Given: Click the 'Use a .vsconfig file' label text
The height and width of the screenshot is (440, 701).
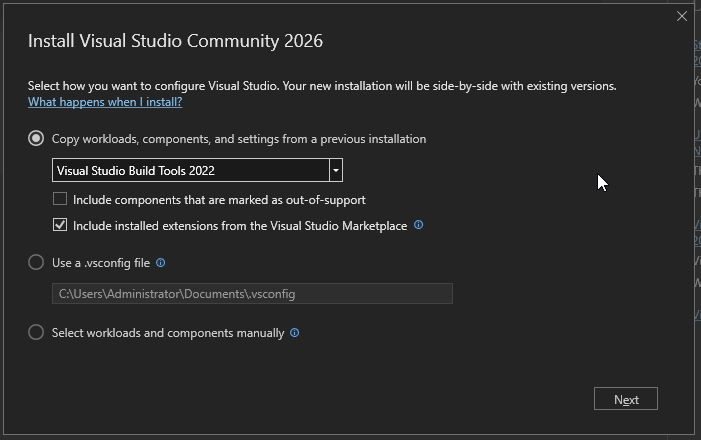Looking at the screenshot, I should tap(101, 263).
